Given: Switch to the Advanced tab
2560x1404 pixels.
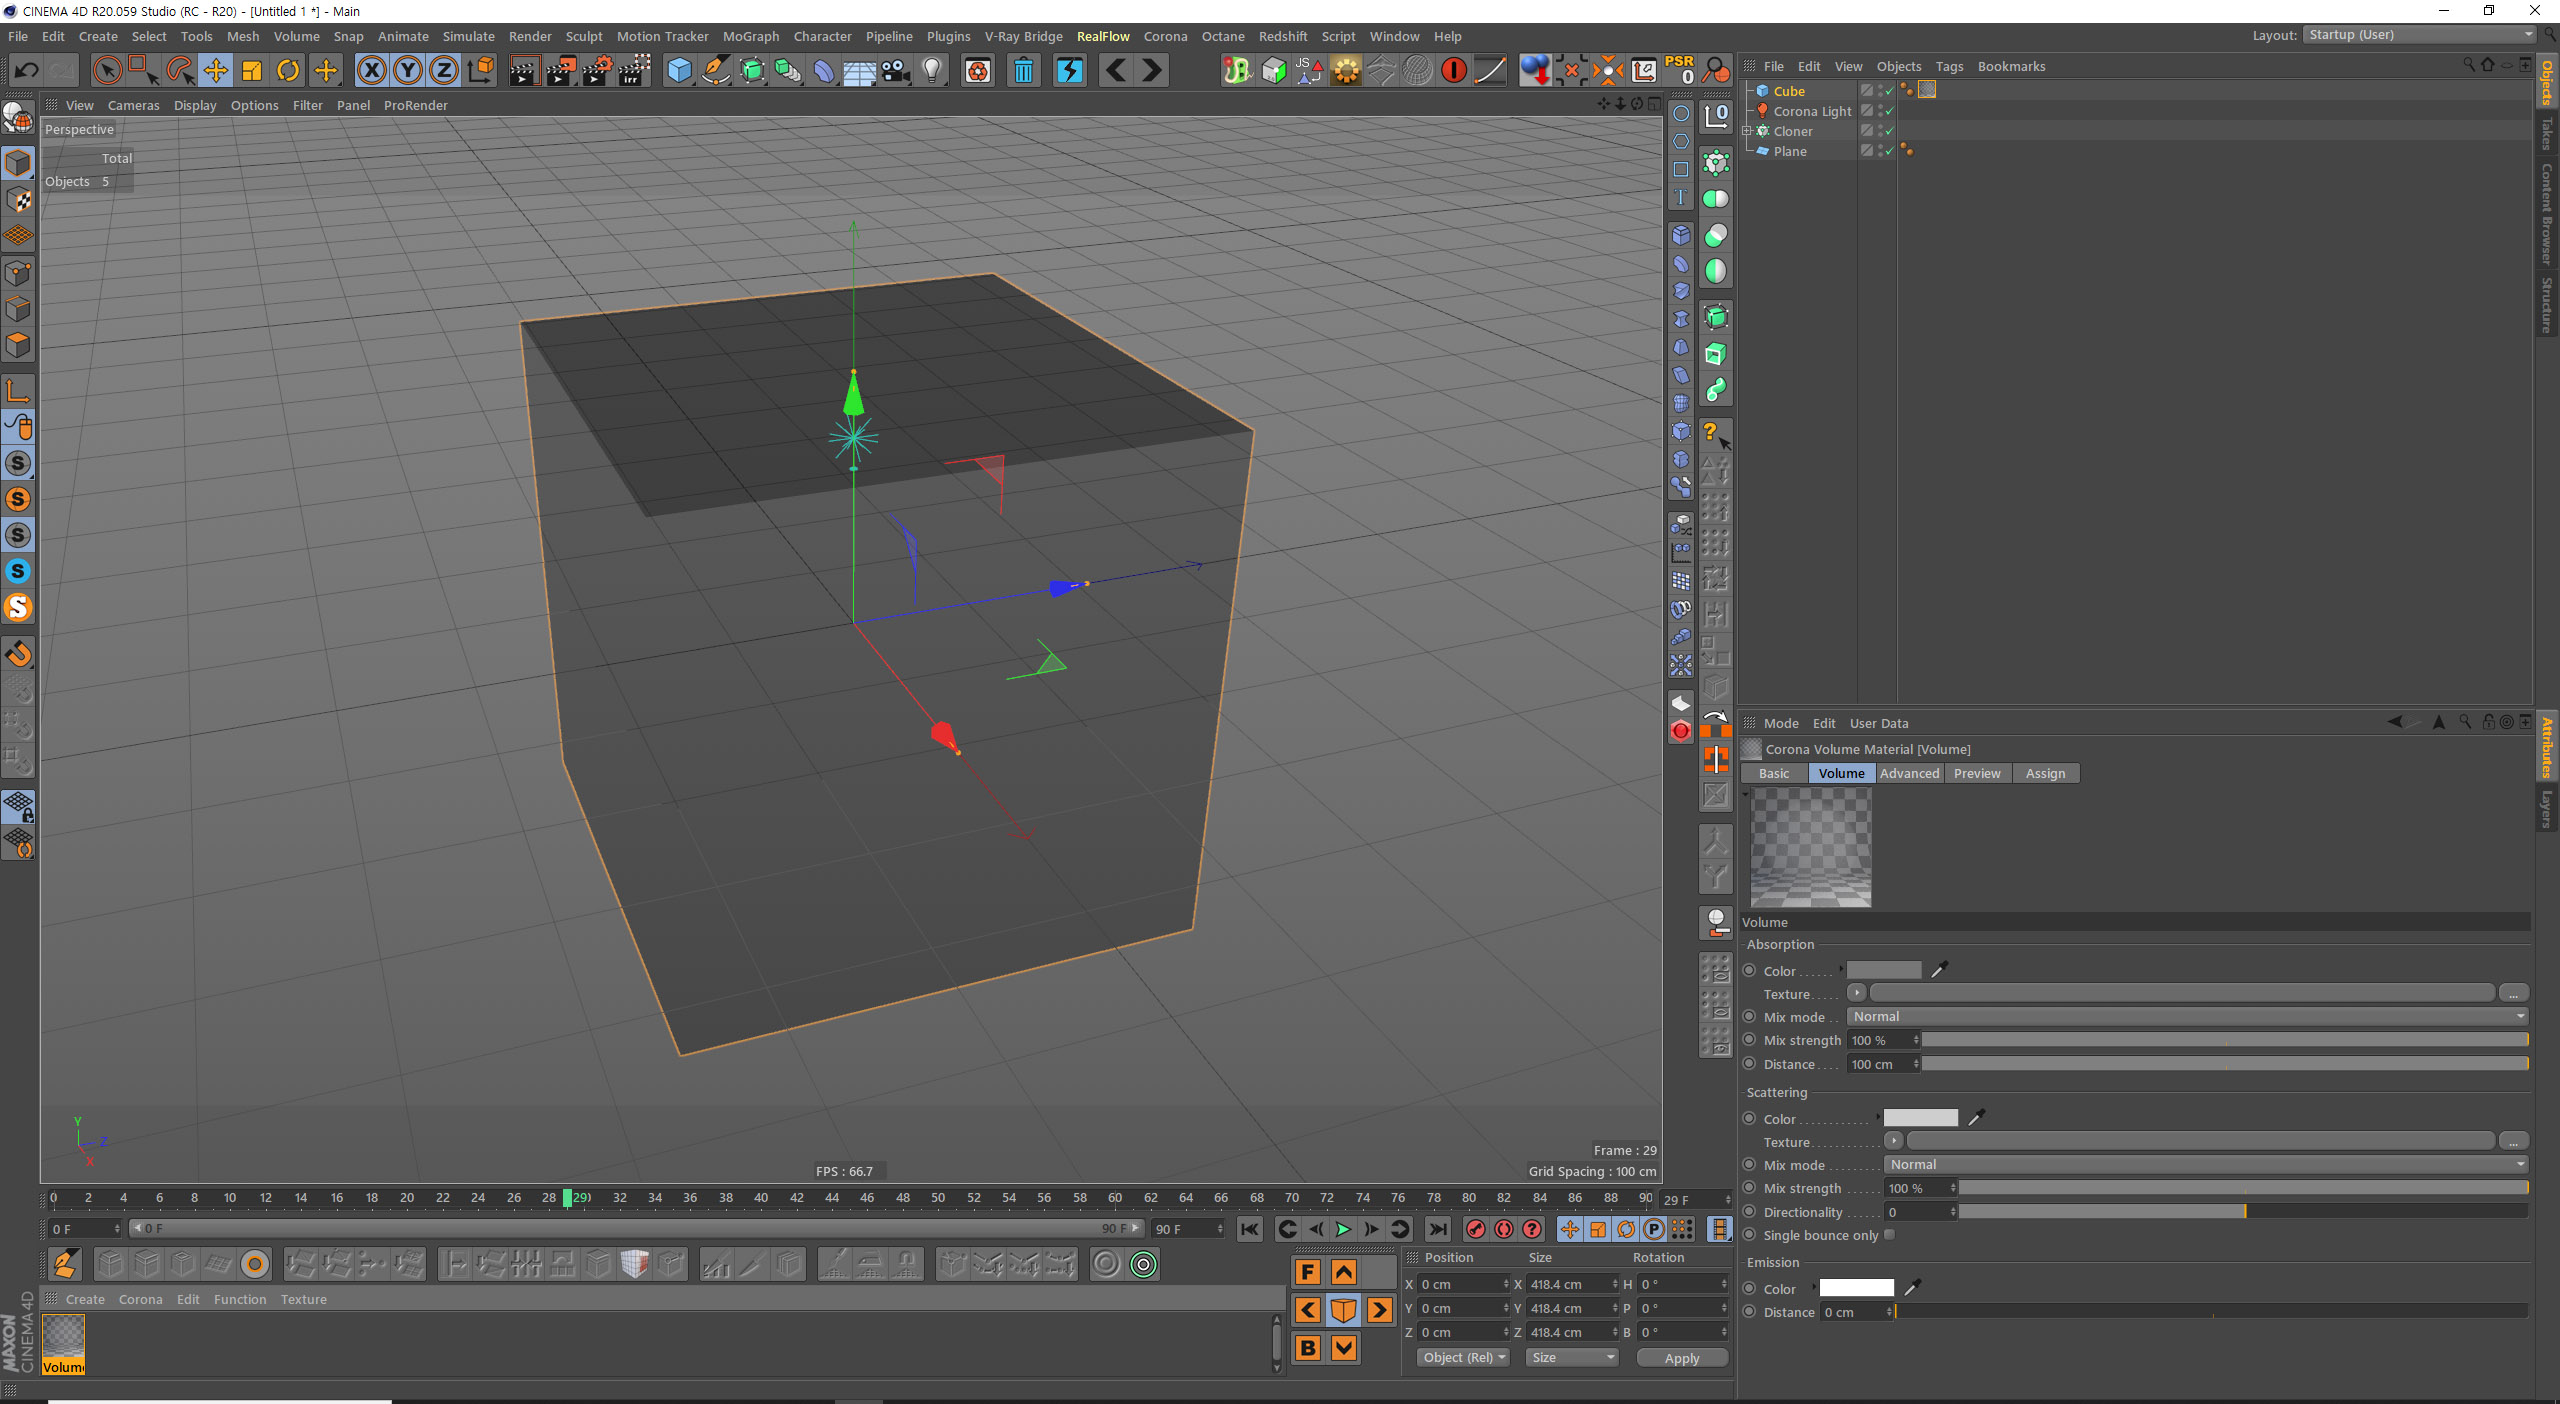Looking at the screenshot, I should click(x=1909, y=773).
